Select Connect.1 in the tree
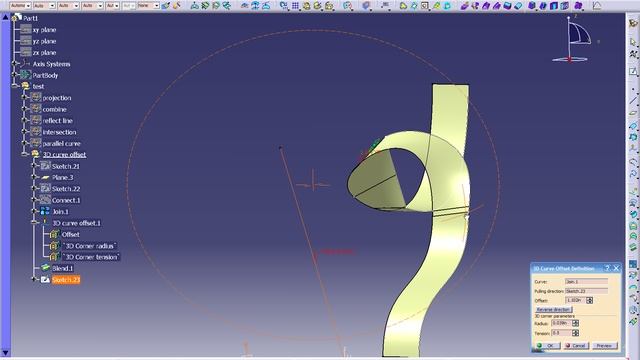640x360 pixels. point(66,200)
